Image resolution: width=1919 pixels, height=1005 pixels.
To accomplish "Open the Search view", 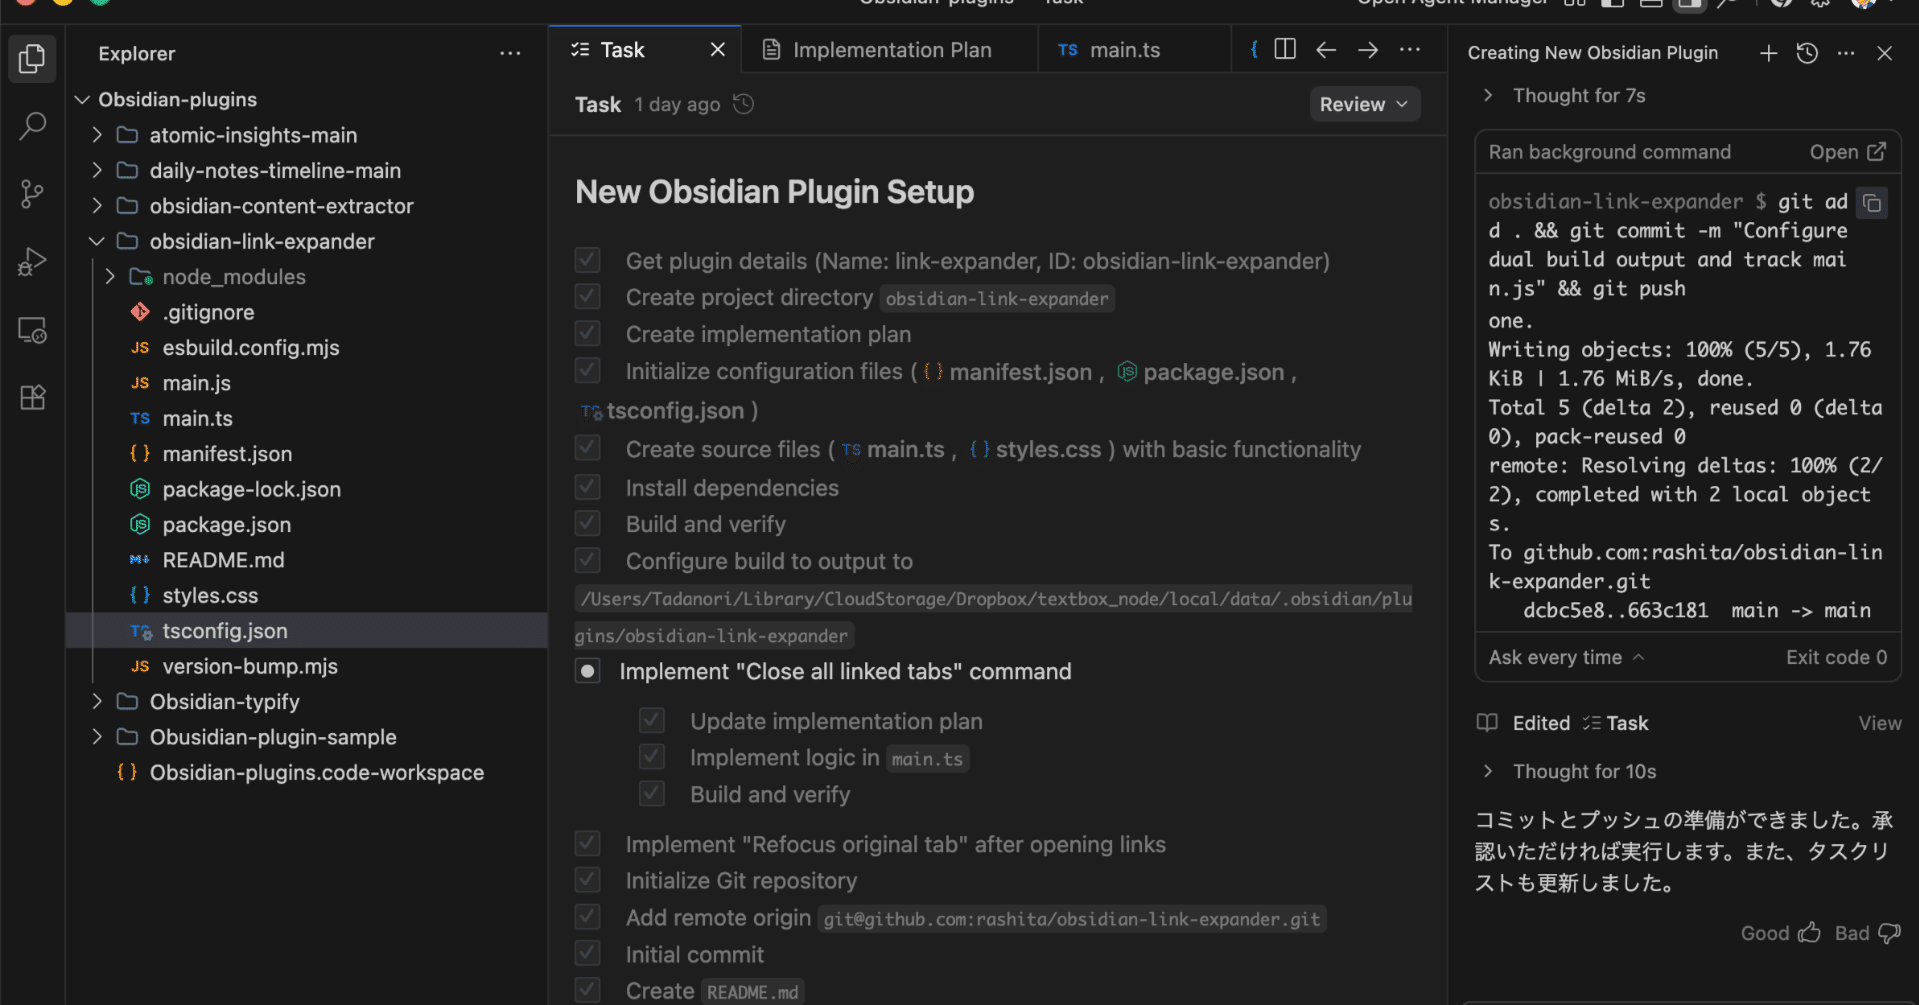I will (x=32, y=126).
